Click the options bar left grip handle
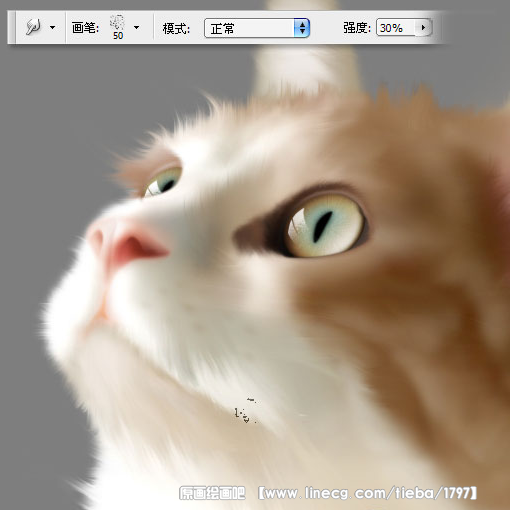 (x=11, y=27)
